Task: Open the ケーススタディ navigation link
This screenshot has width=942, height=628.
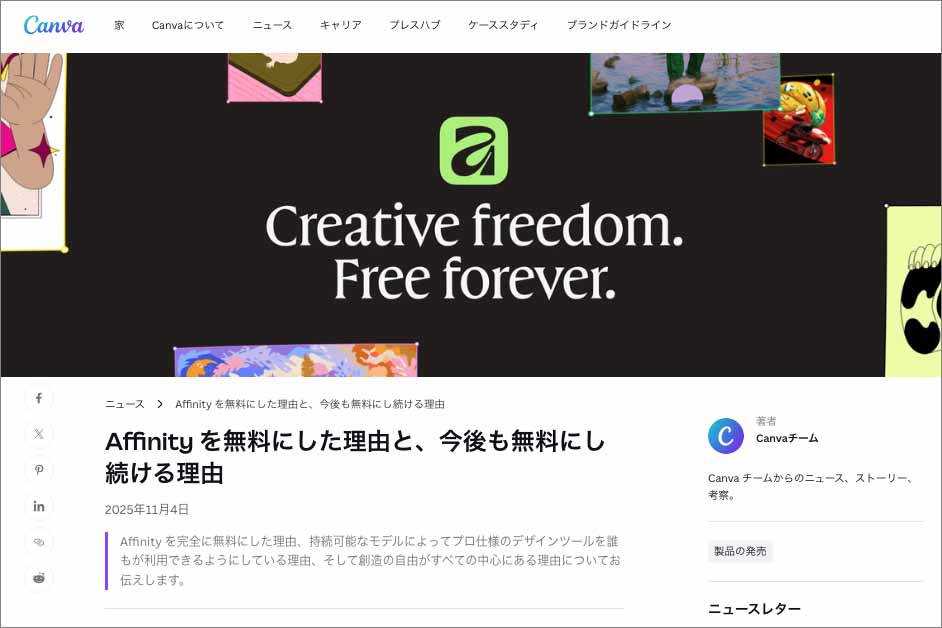Action: (x=503, y=25)
